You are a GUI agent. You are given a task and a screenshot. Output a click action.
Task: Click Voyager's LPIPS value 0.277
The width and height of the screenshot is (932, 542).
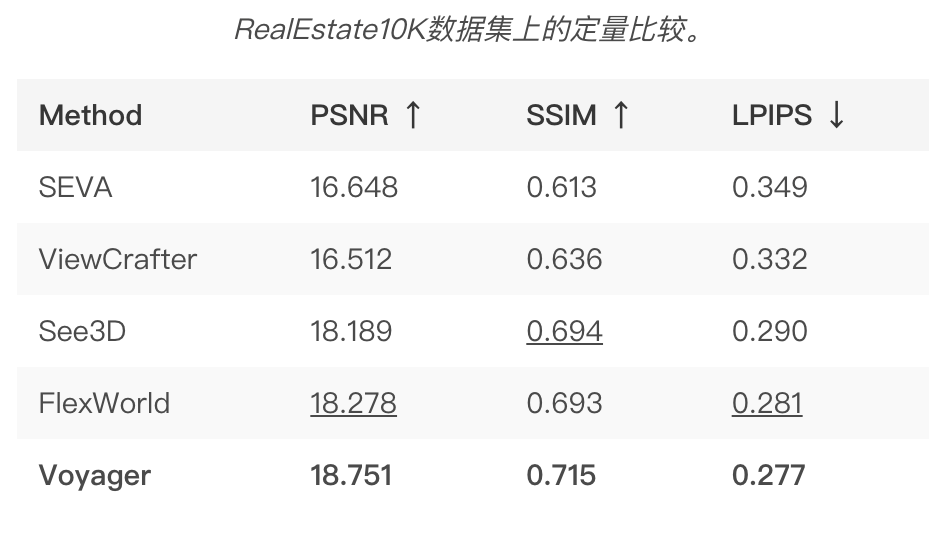(769, 475)
